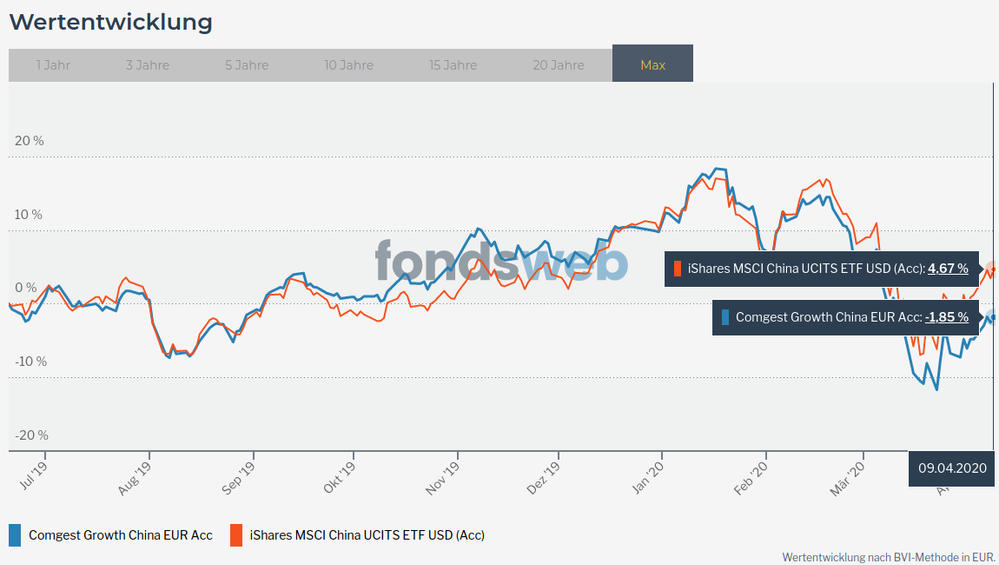Click the orange iShares legend swatch
The width and height of the screenshot is (999, 565).
[237, 535]
